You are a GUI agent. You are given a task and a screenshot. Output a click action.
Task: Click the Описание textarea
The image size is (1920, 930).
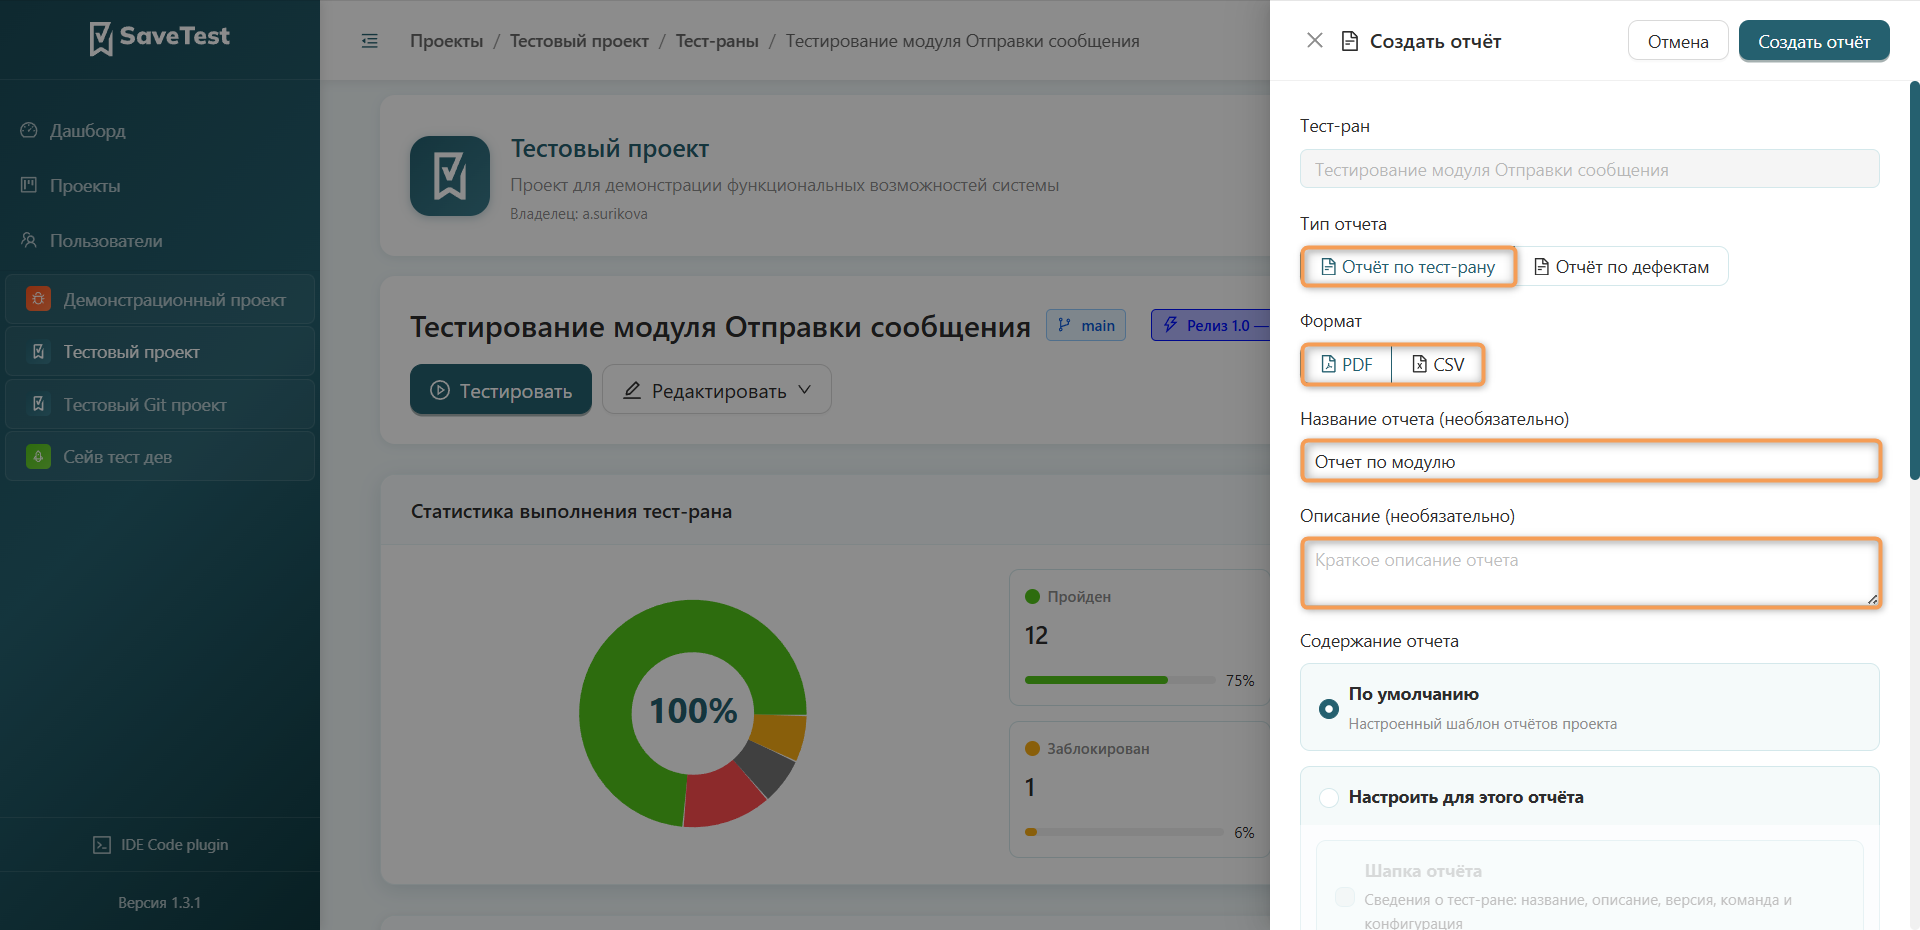pos(1590,573)
